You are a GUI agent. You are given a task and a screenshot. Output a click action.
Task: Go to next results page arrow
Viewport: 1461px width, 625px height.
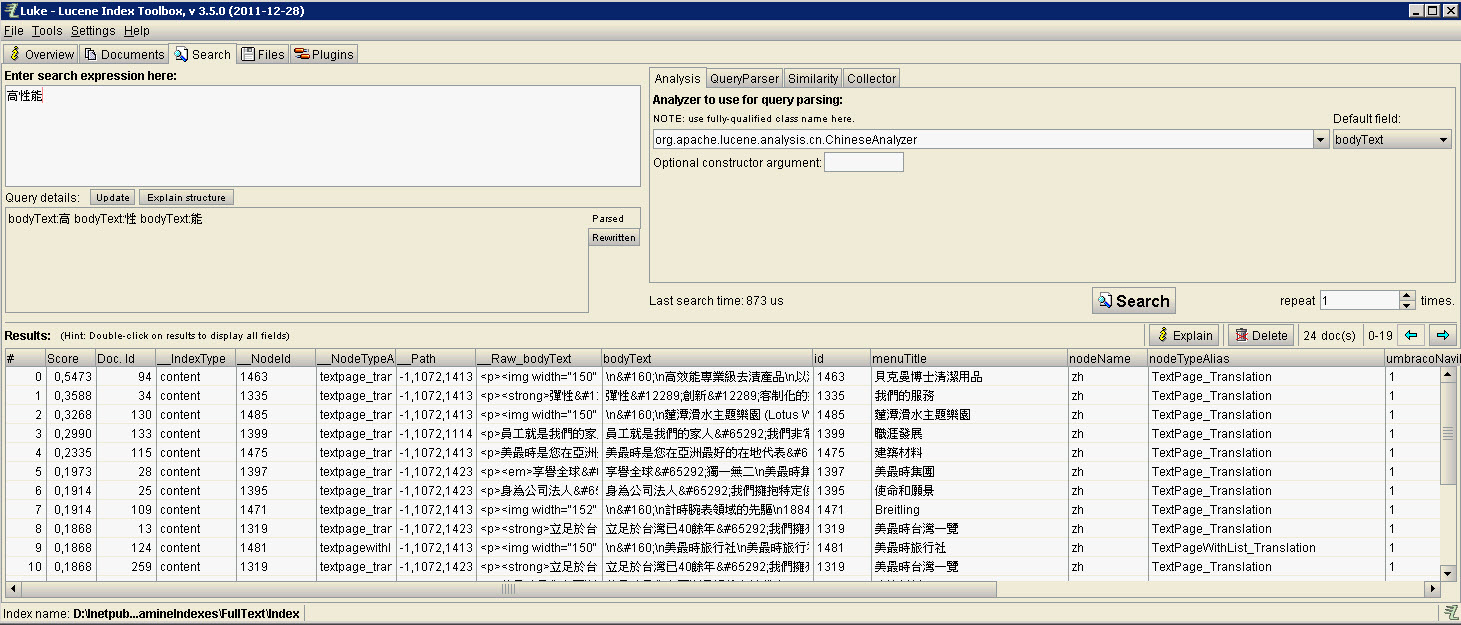1442,335
